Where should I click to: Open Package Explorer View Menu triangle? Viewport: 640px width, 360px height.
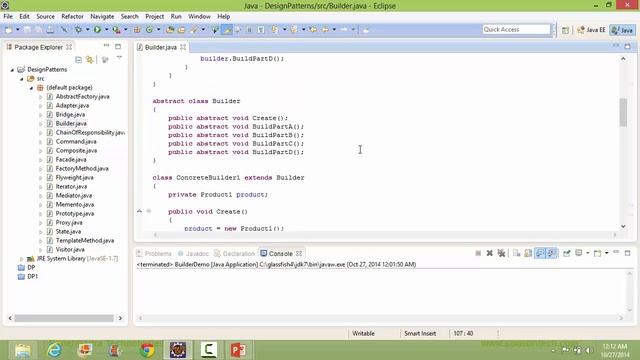click(119, 58)
